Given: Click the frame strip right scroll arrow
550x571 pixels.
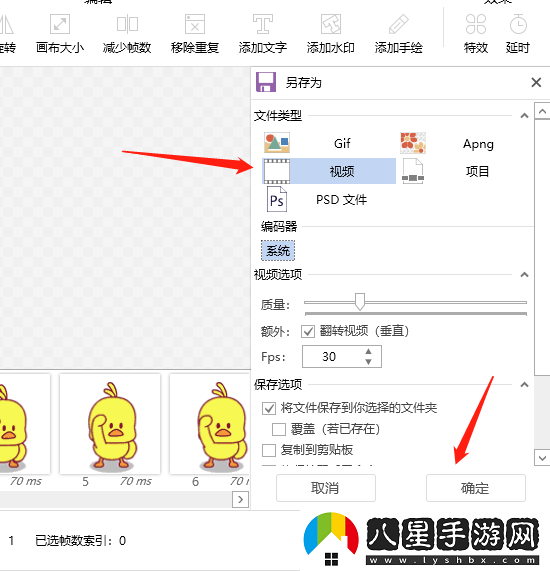Looking at the screenshot, I should [x=240, y=499].
